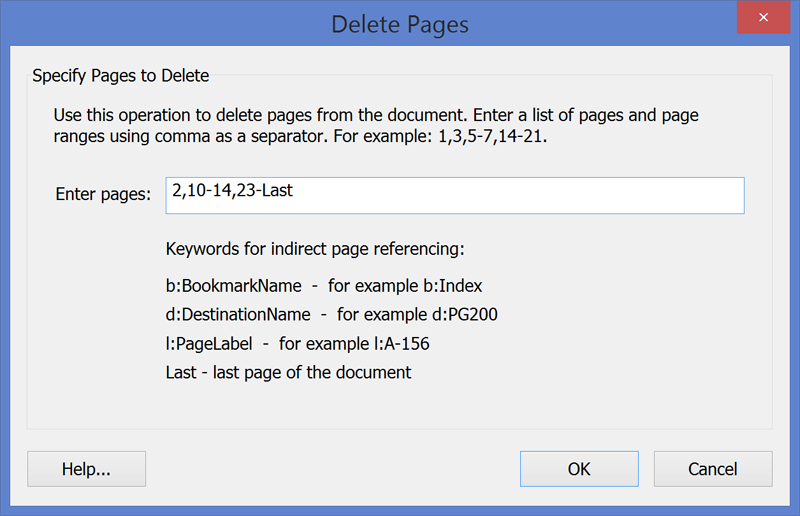This screenshot has height=516, width=800.
Task: Click the d:DestinationName keyword text
Action: pos(238,314)
